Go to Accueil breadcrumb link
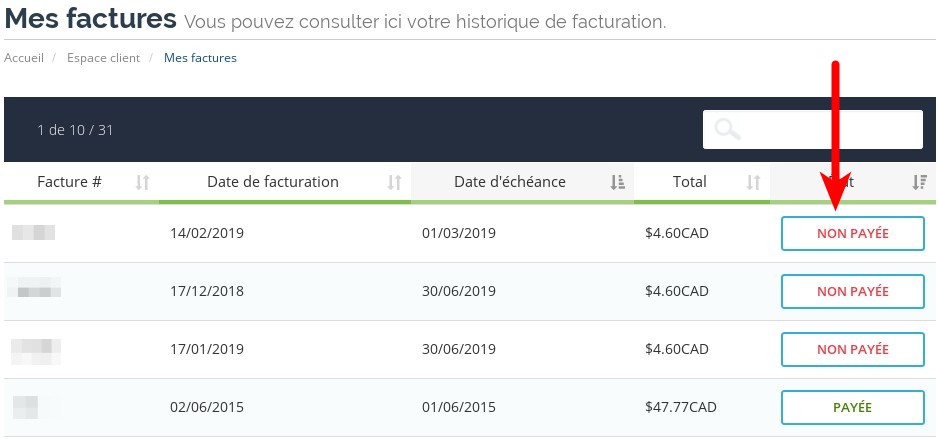This screenshot has width=938, height=439. pyautogui.click(x=24, y=58)
